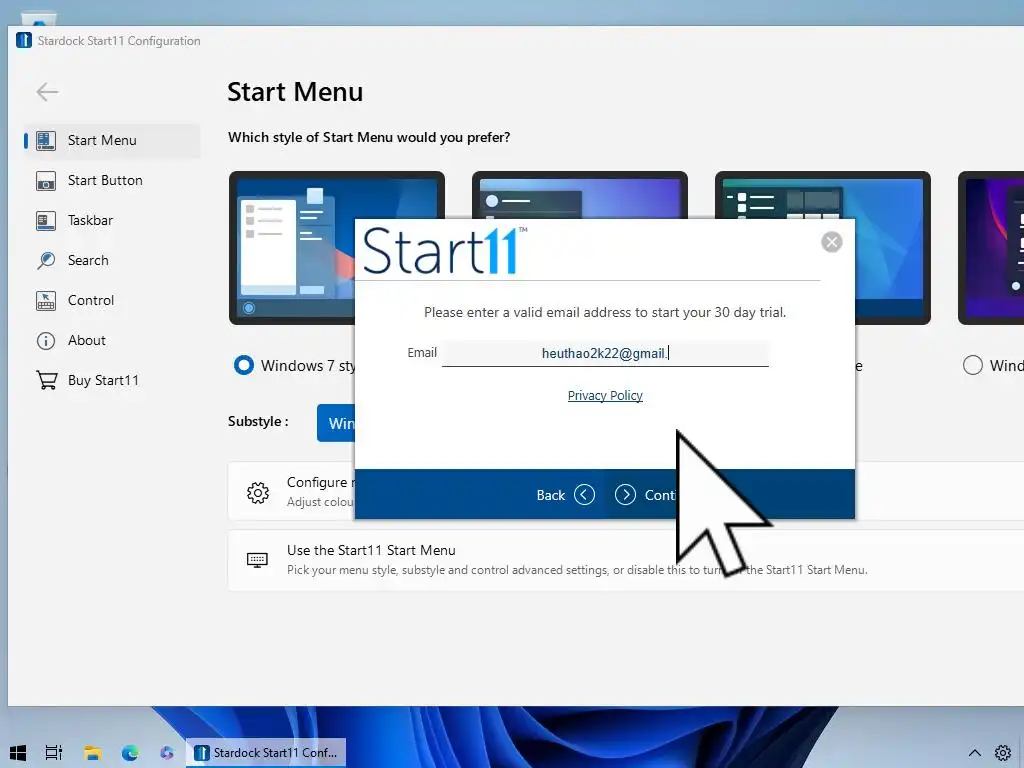This screenshot has width=1024, height=768.
Task: Click the Continue right-arrow circle icon
Action: tap(625, 495)
